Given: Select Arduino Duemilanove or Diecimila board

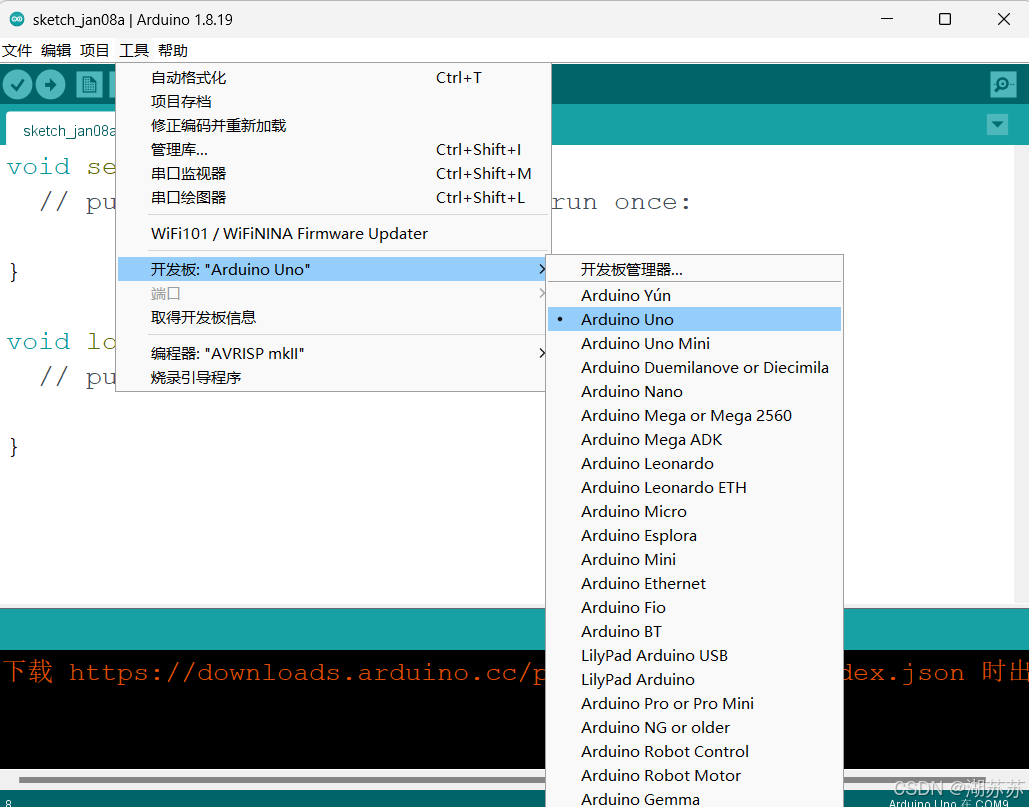Looking at the screenshot, I should pyautogui.click(x=694, y=367).
